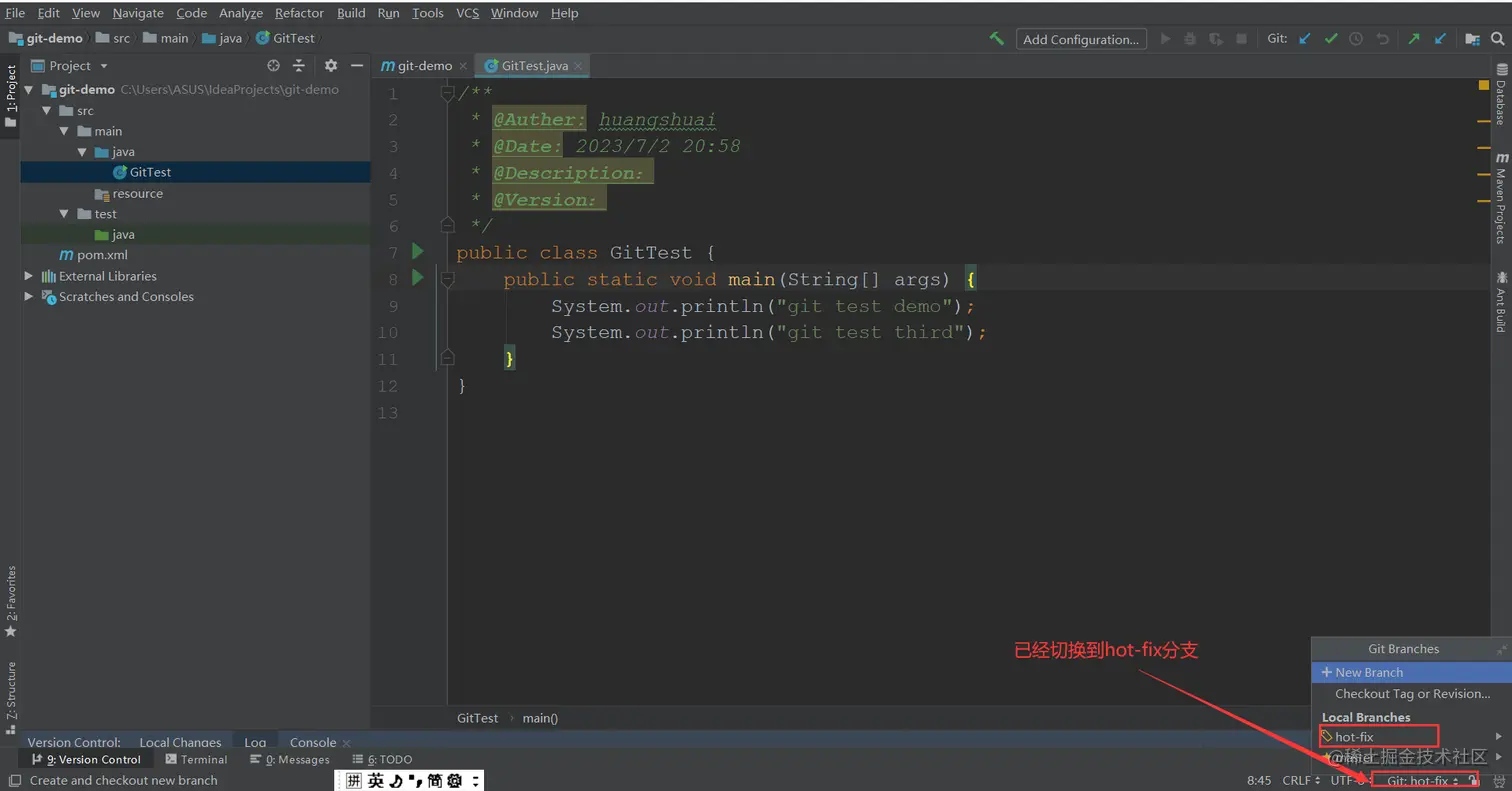
Task: Click the Add Configuration... button
Action: tap(1081, 39)
